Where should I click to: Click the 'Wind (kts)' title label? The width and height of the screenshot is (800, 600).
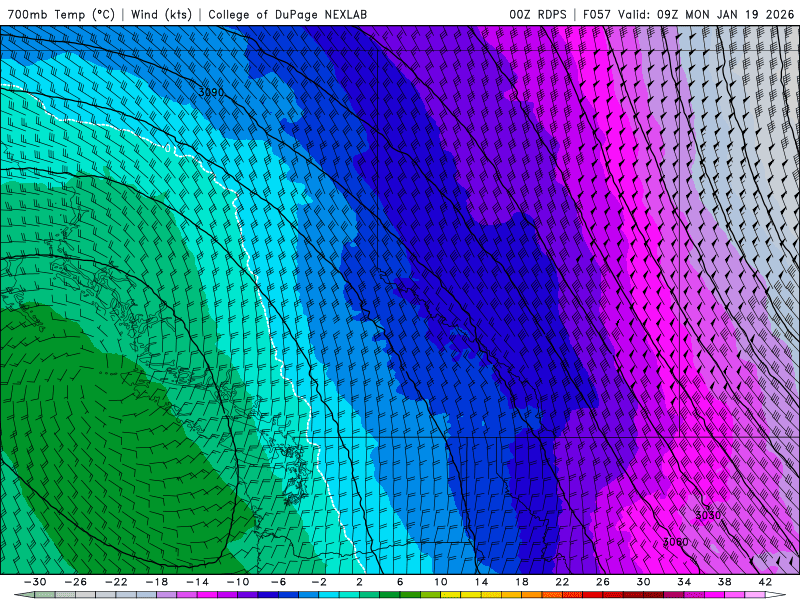coord(161,14)
